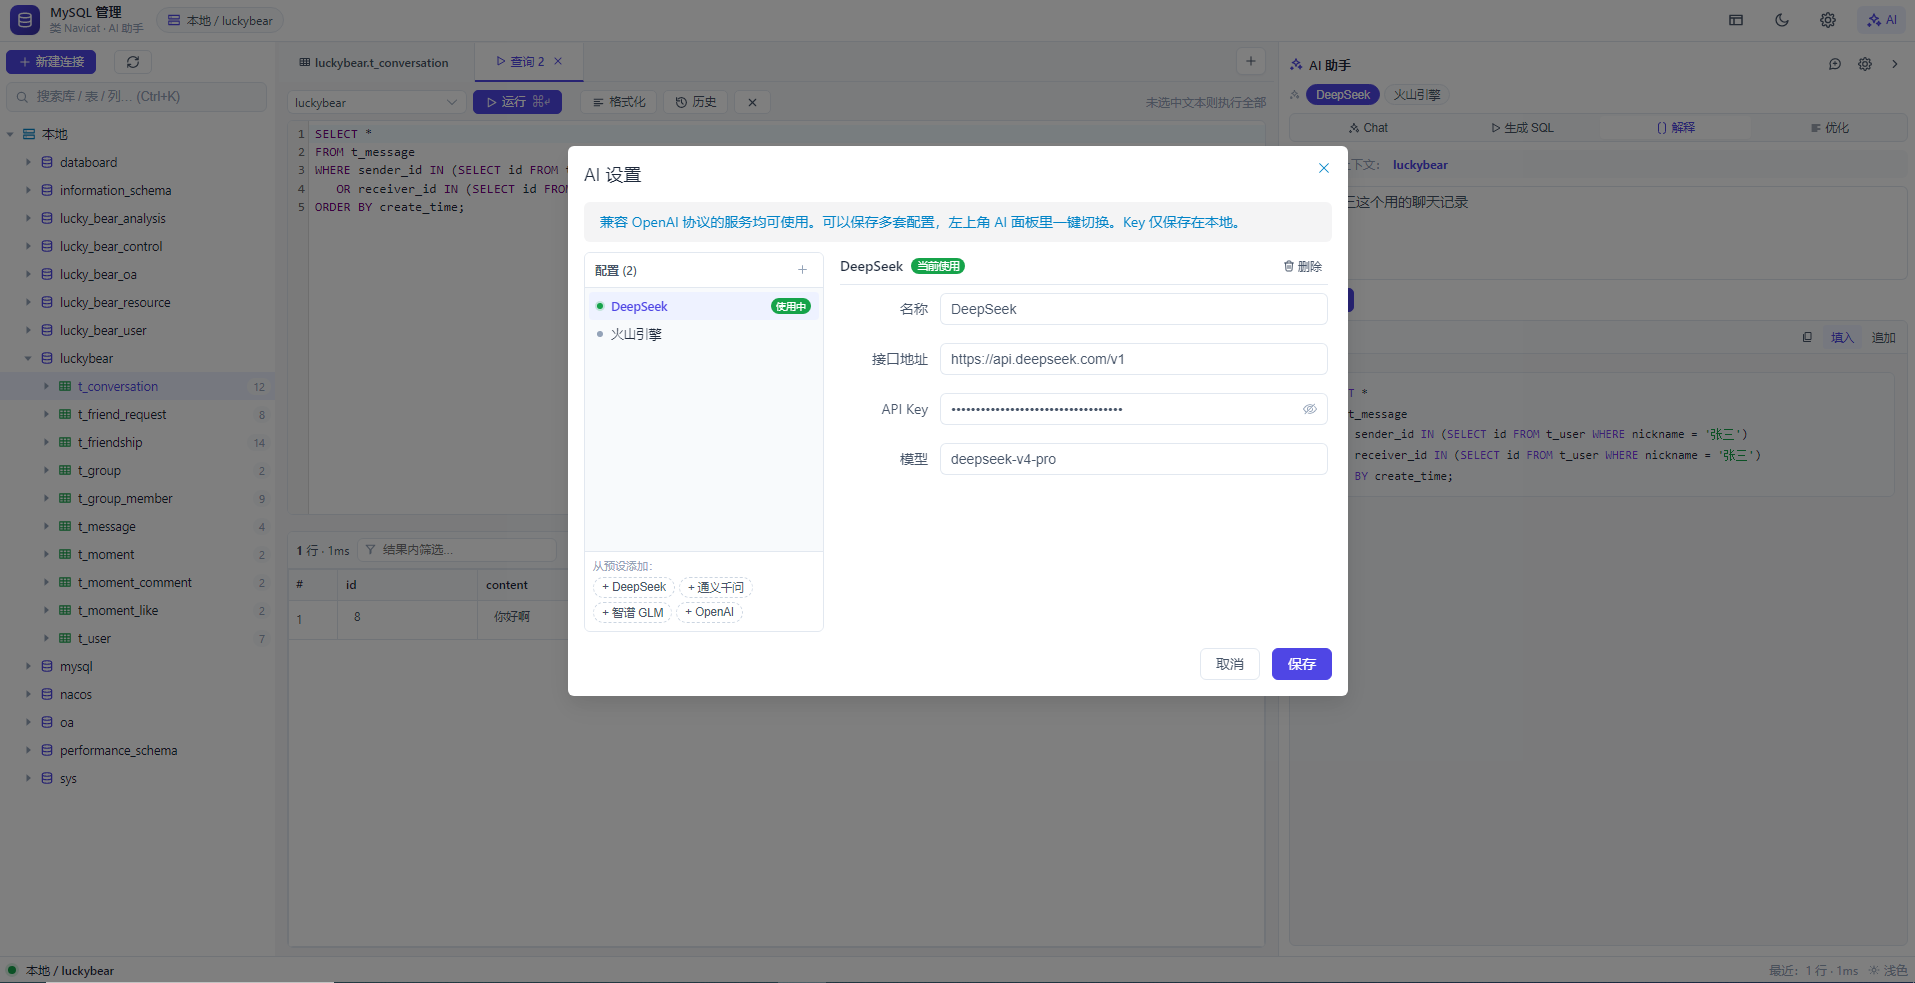Expand the lucky_bear_analysis database

28,218
